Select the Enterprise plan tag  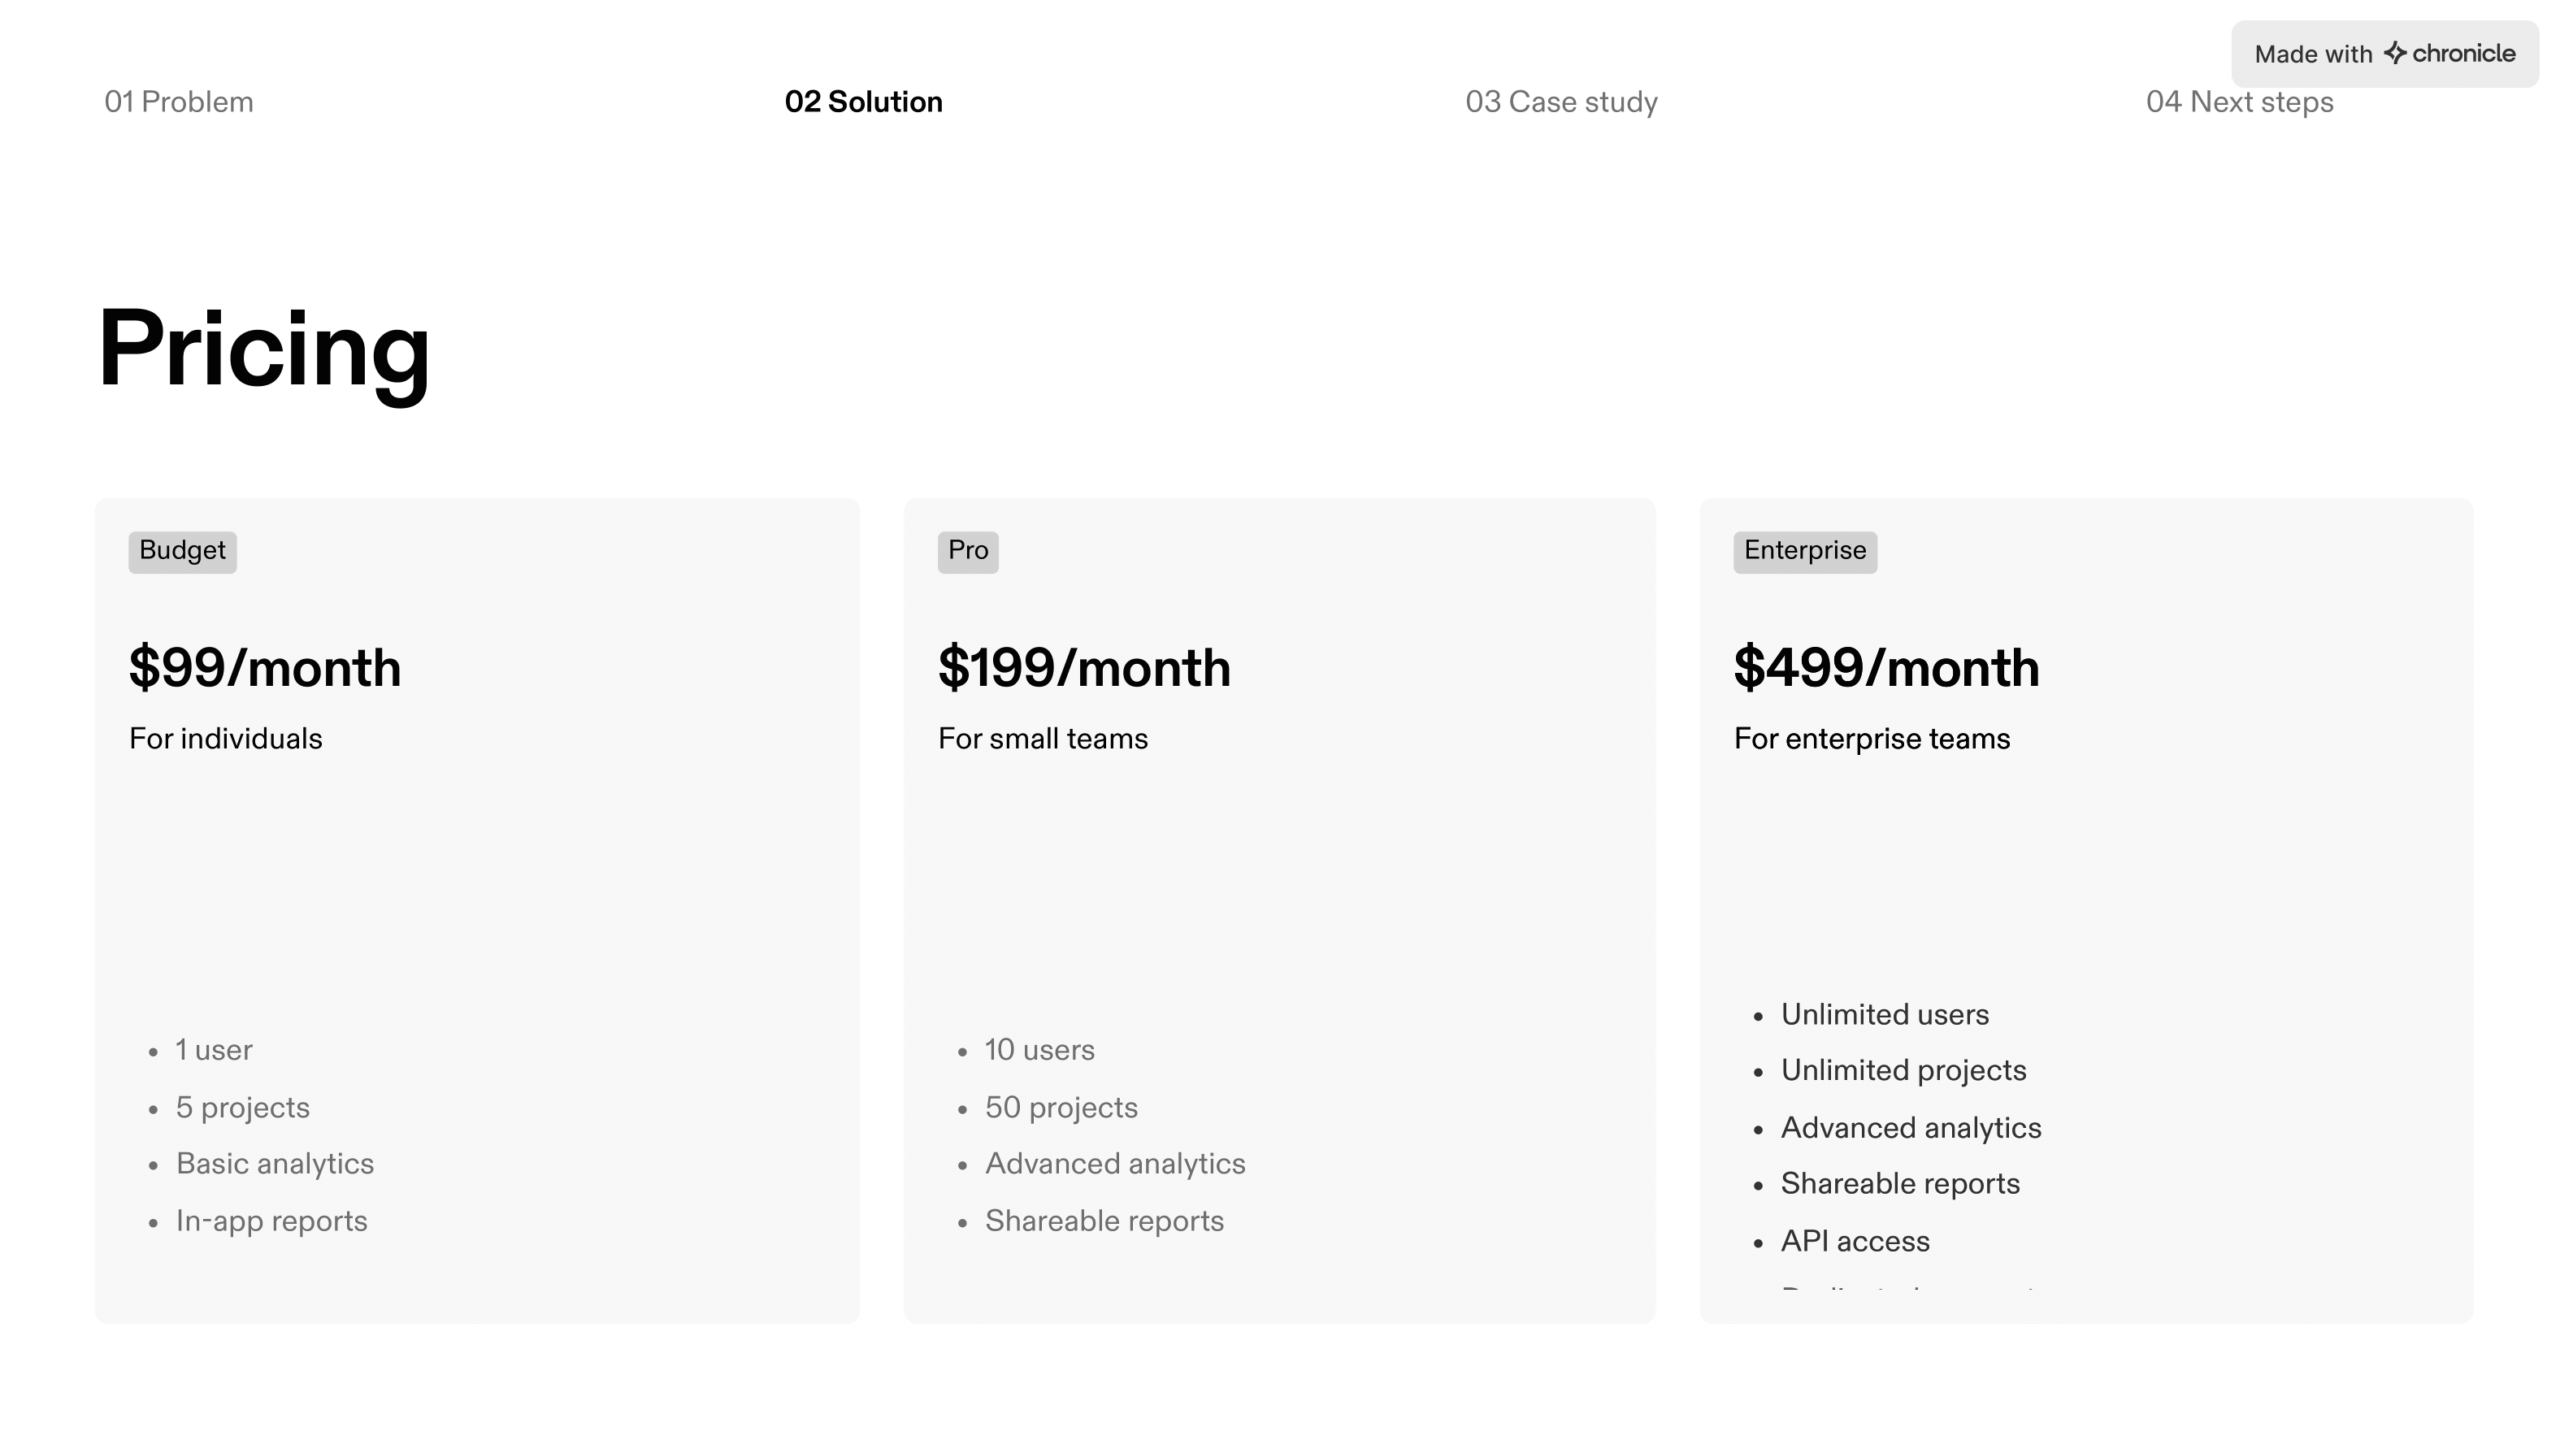coord(1803,550)
